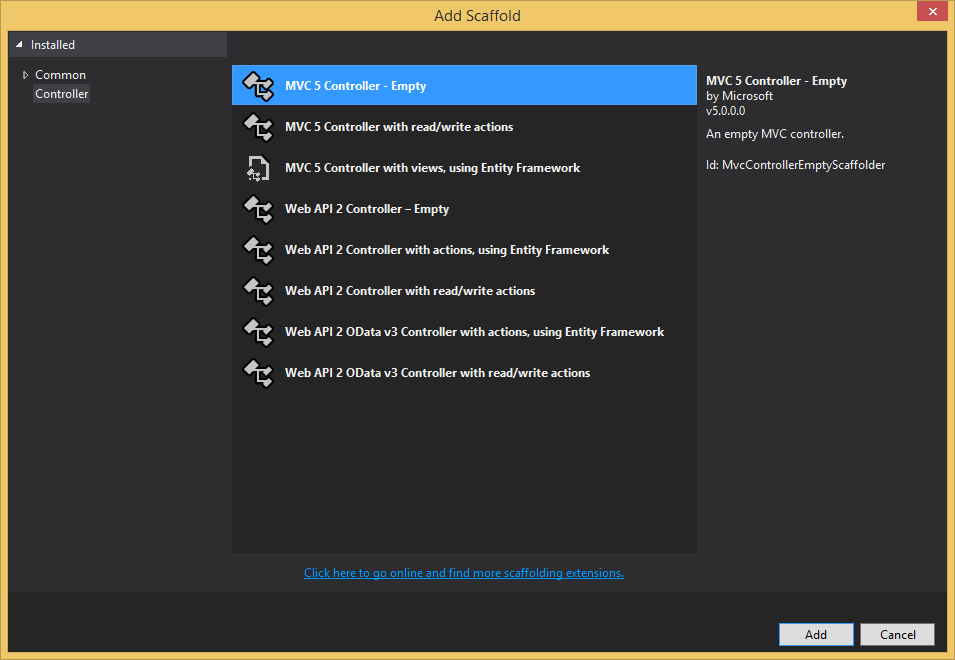The image size is (955, 660).
Task: Click the MVC 5 Controller - Empty icon
Action: tap(258, 86)
